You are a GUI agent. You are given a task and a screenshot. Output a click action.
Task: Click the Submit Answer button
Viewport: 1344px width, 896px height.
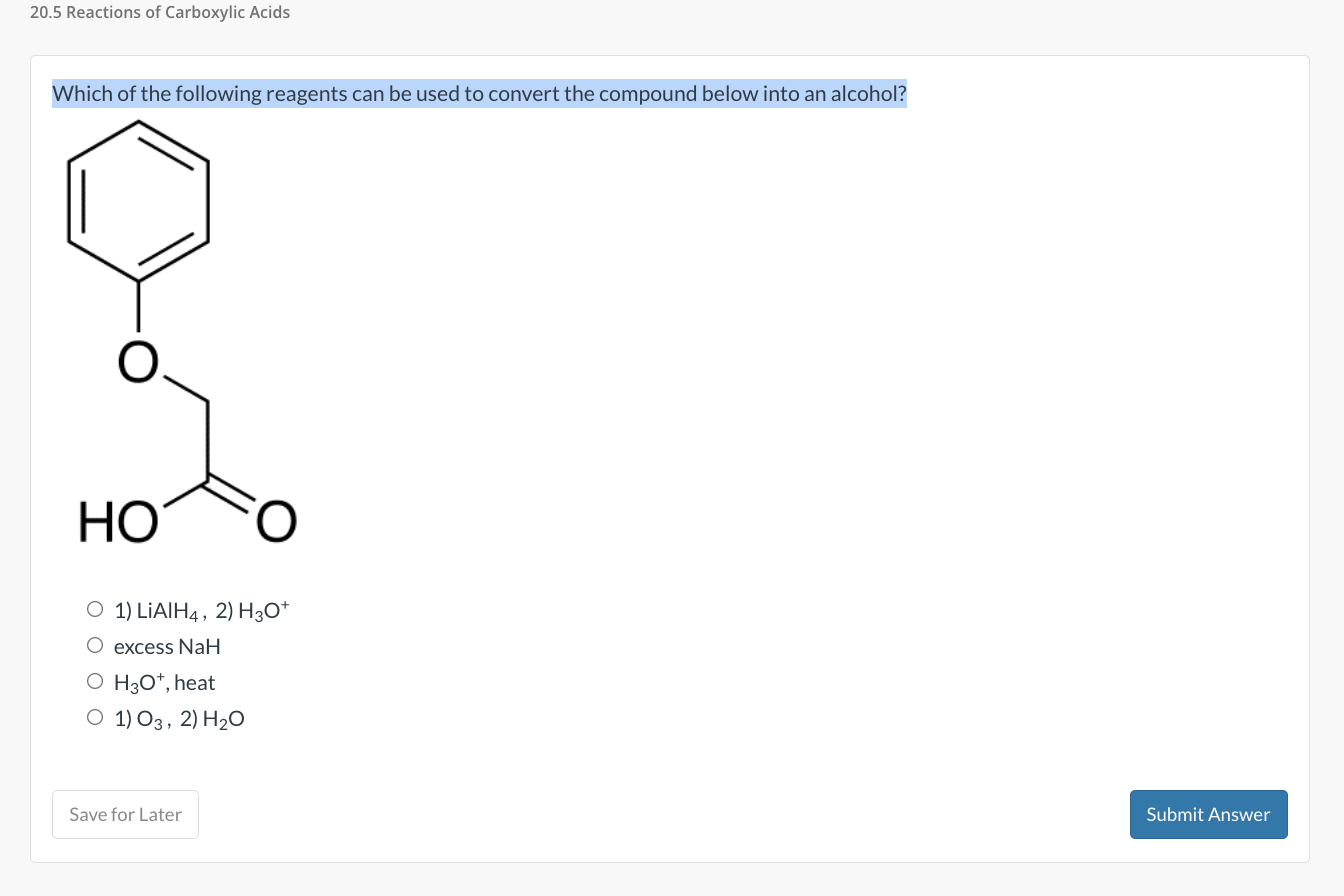1208,814
